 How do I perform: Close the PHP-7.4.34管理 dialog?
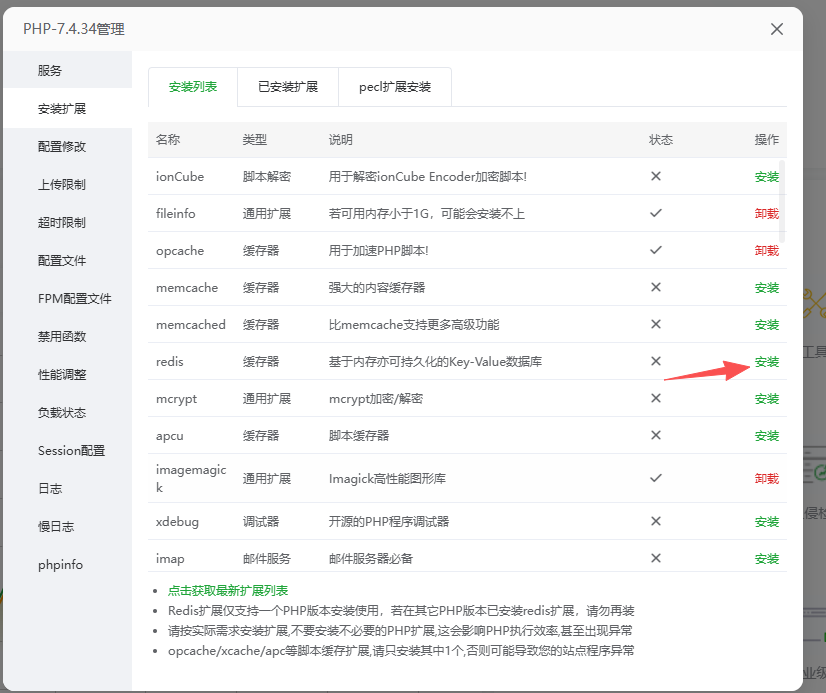pyautogui.click(x=776, y=29)
